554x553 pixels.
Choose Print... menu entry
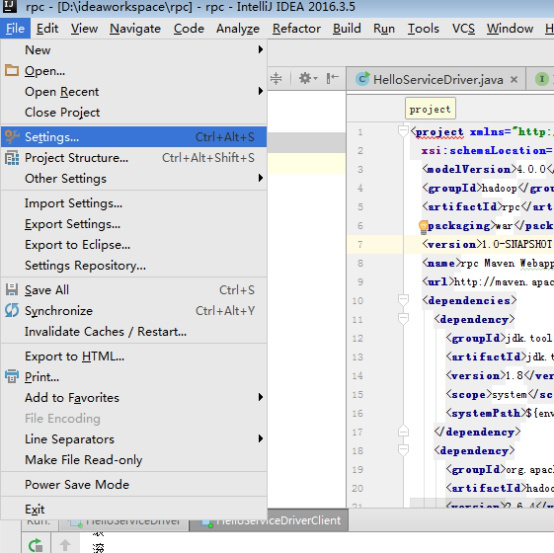[x=134, y=377]
